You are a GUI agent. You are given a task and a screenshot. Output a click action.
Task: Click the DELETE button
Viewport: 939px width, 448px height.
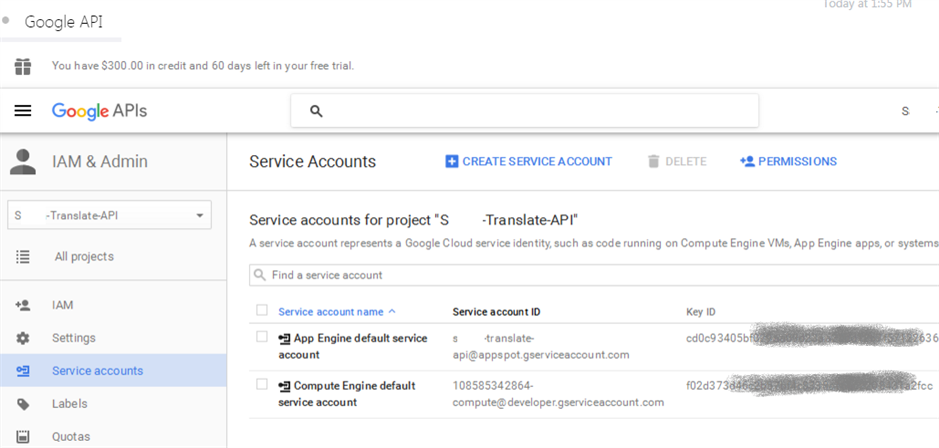[677, 162]
